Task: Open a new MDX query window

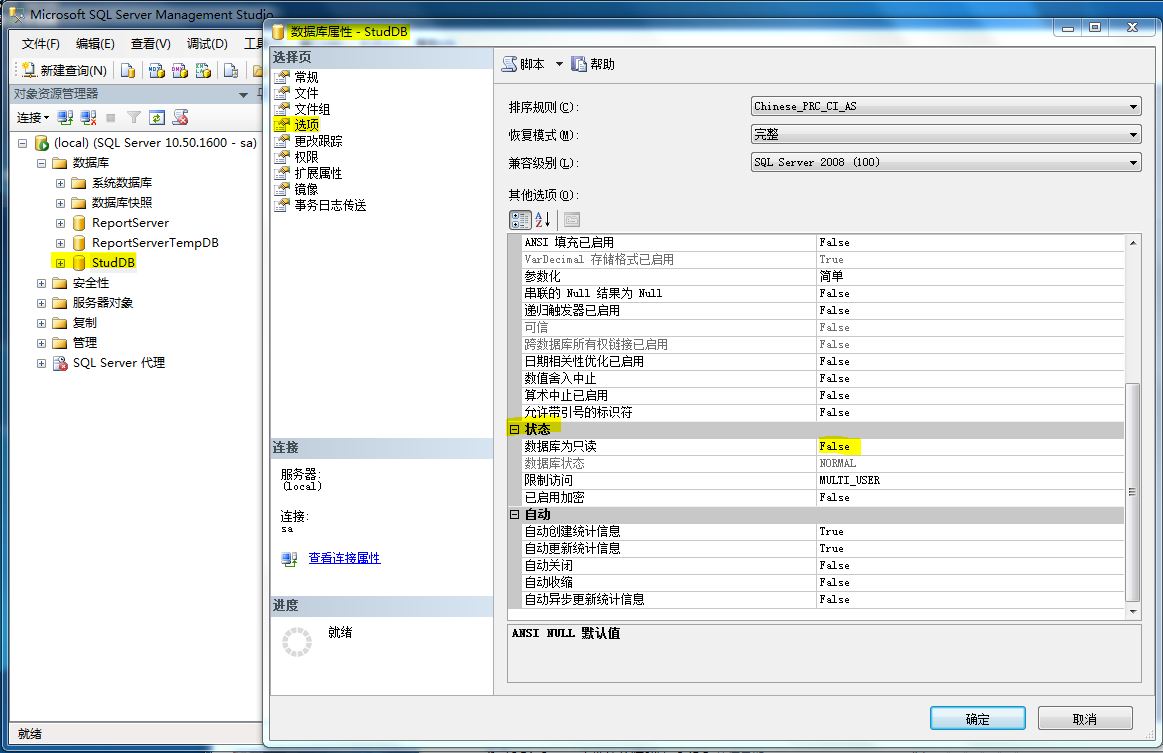Action: (x=155, y=71)
